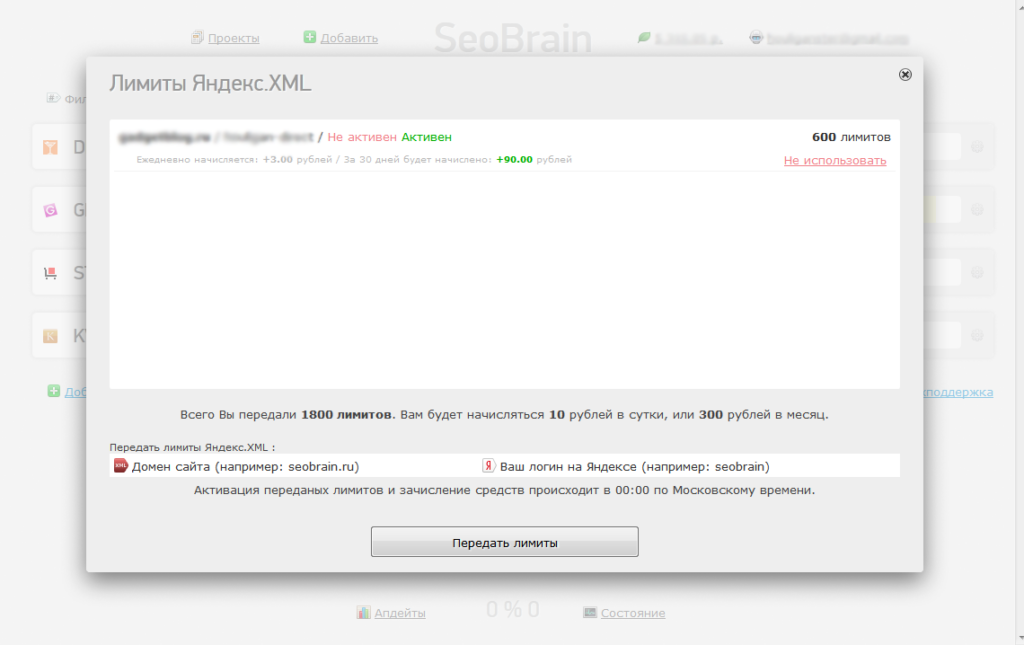Viewport: 1024px width, 645px height.
Task: Click the page scrollbar down arrow
Action: point(1020,639)
